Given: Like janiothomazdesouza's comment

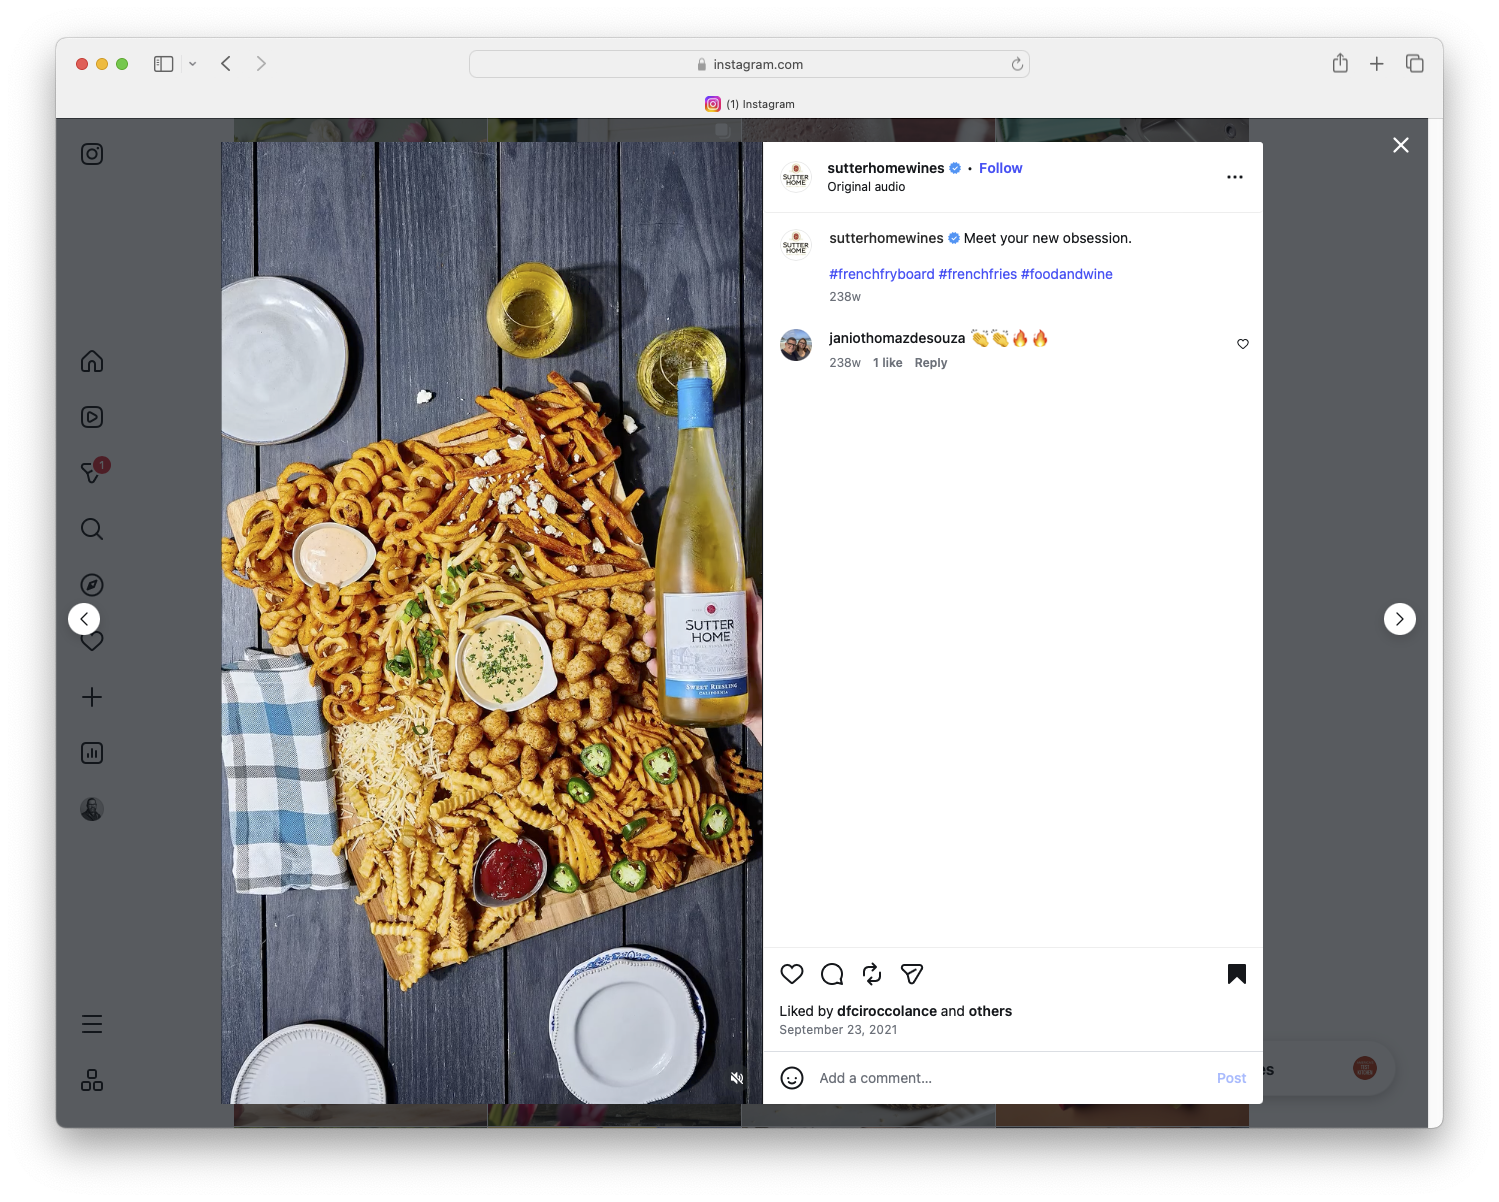Looking at the screenshot, I should 1243,344.
